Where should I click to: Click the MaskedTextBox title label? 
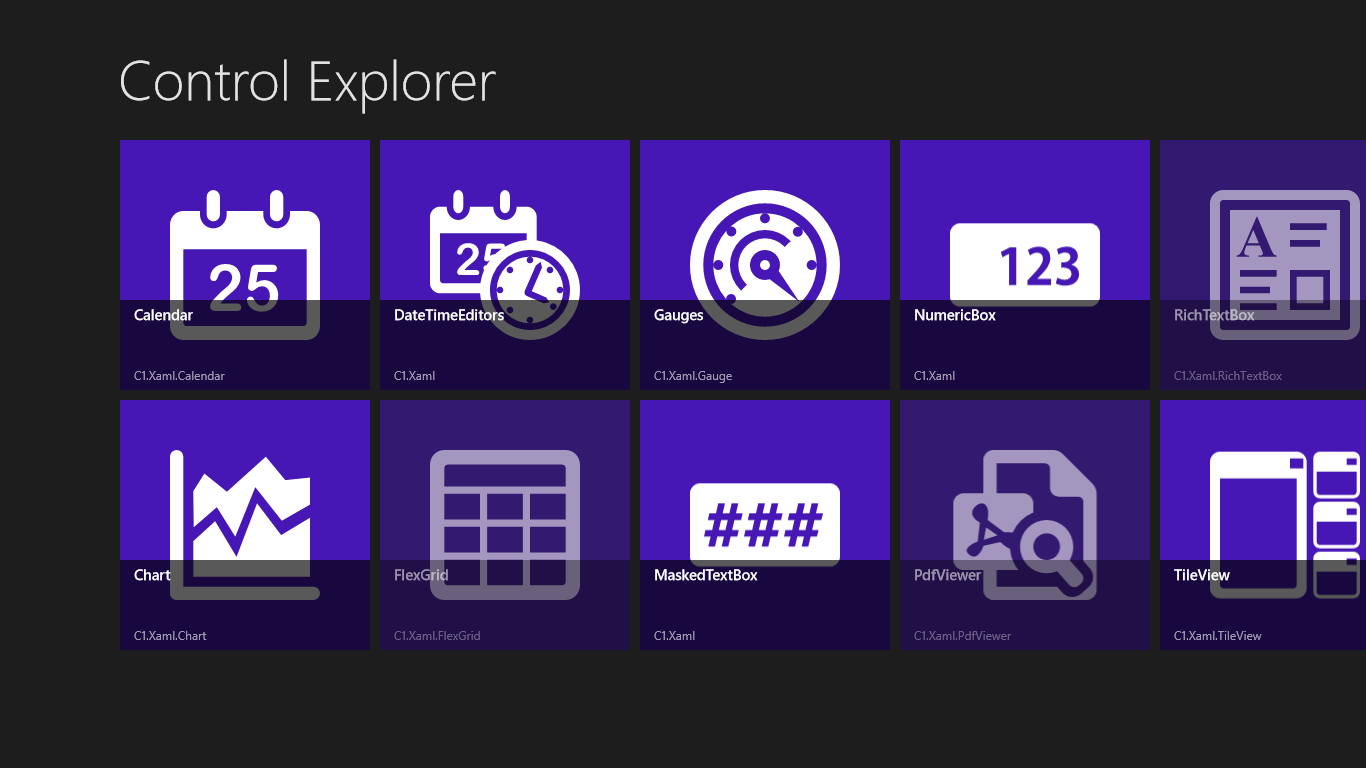pyautogui.click(x=706, y=575)
